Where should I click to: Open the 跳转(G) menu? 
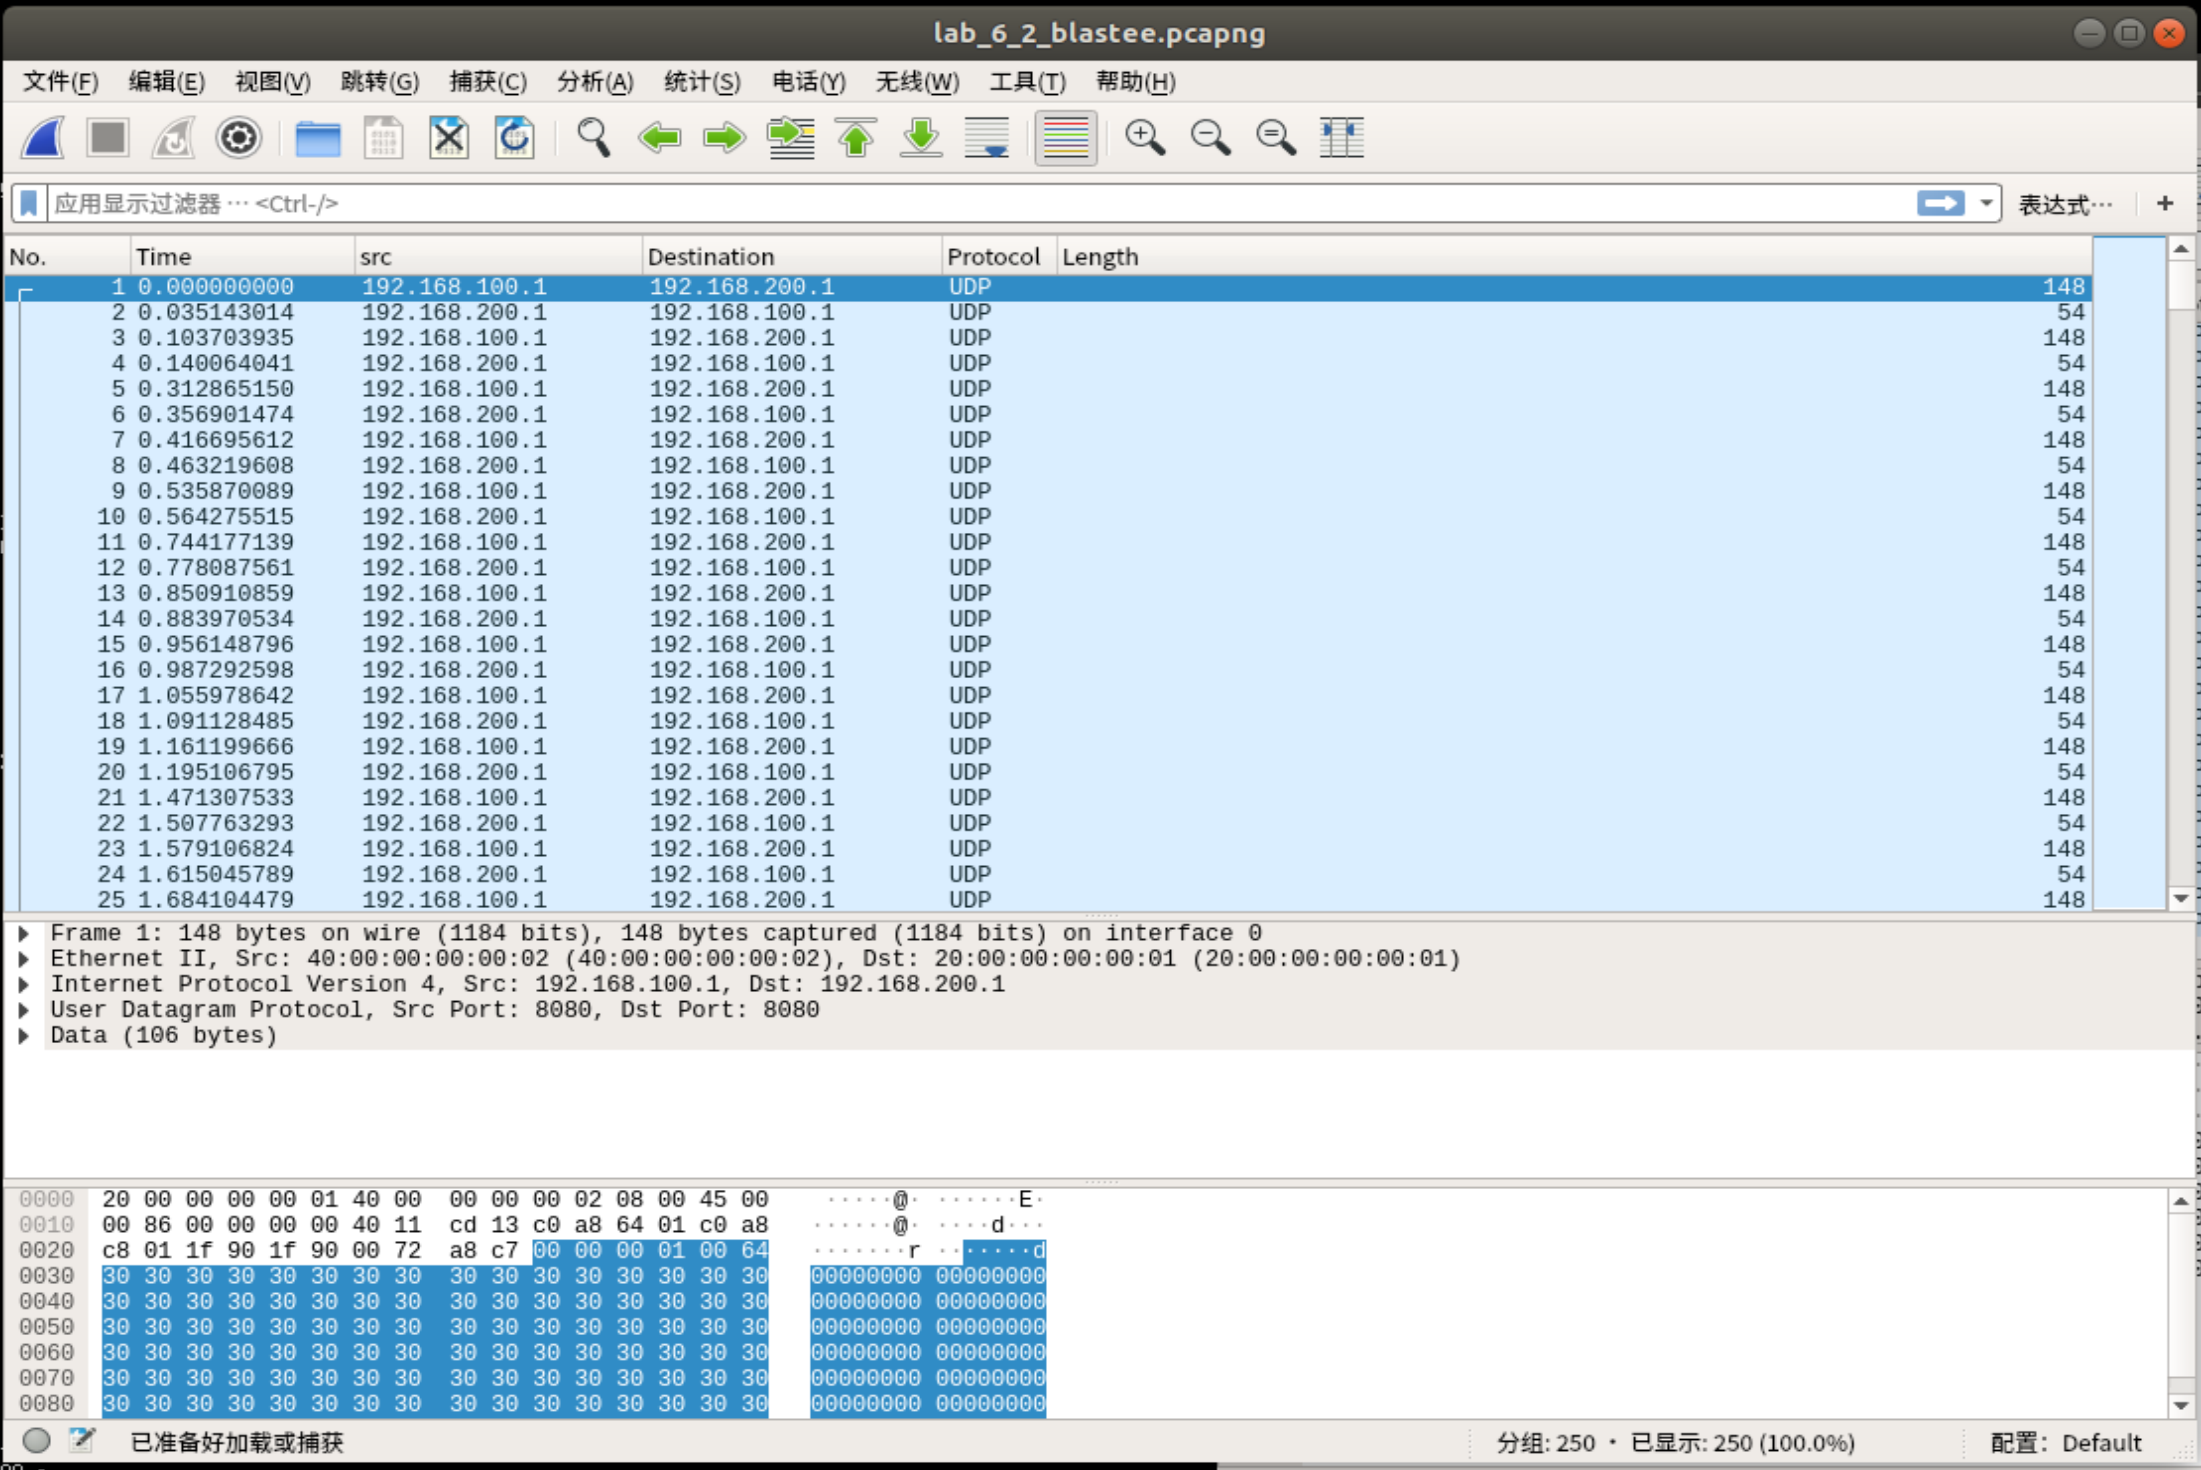point(379,82)
